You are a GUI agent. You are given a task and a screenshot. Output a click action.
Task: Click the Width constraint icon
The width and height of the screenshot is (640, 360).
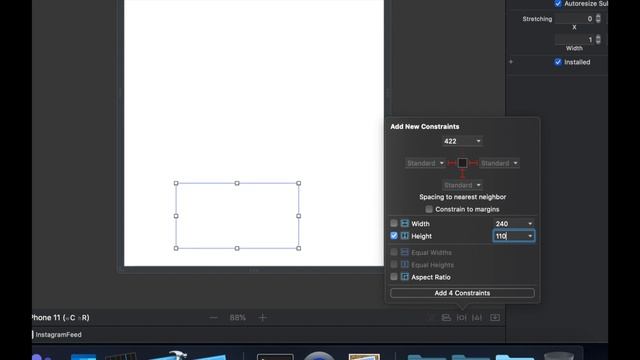point(404,223)
